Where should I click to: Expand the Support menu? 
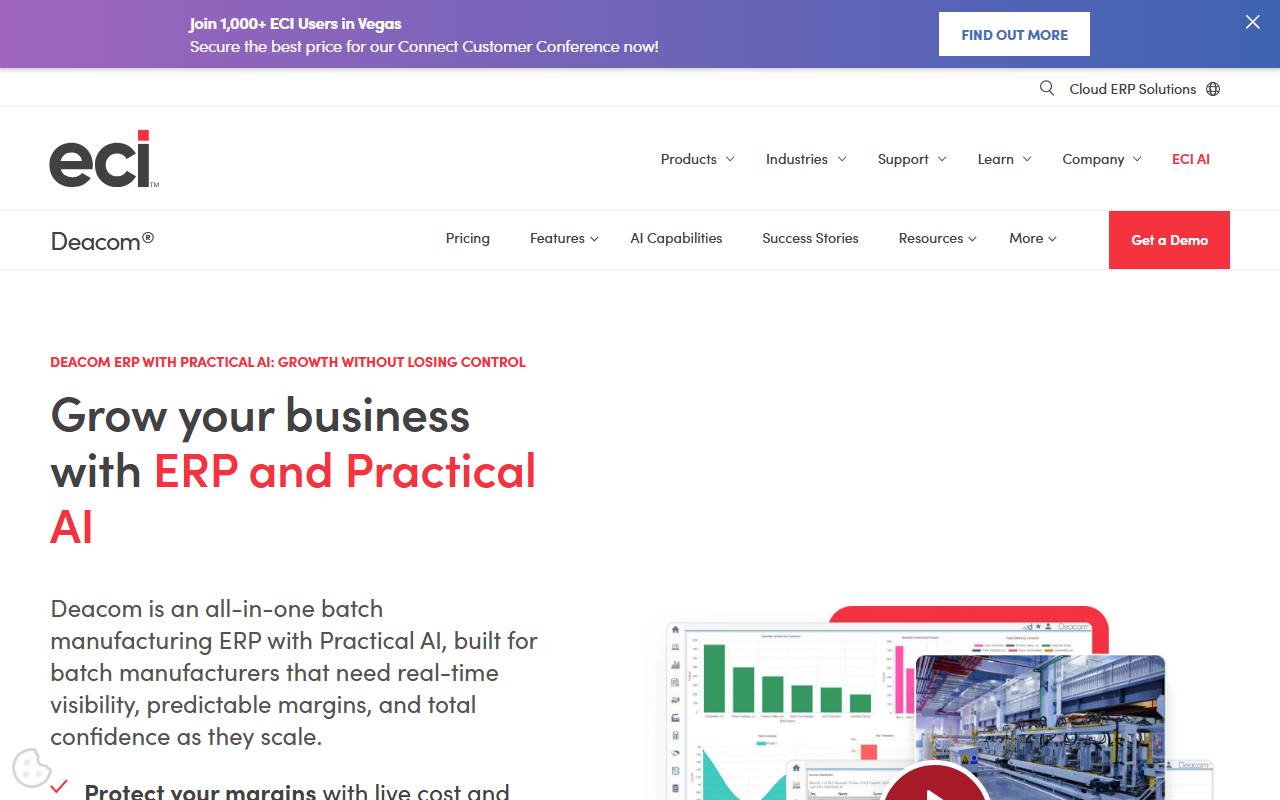click(912, 159)
